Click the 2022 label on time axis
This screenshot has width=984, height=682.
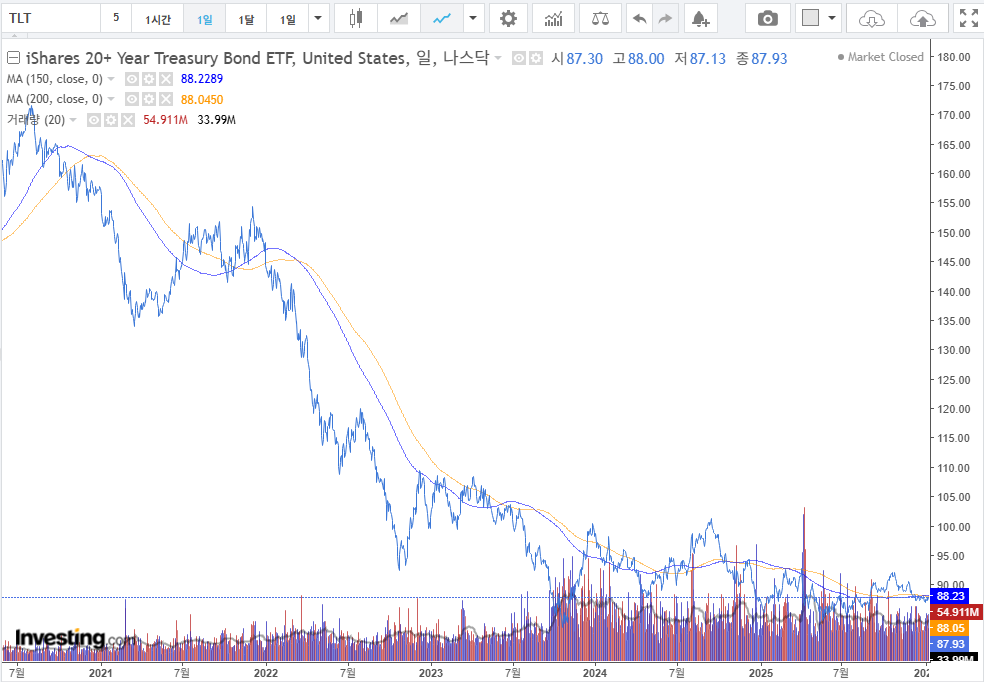[265, 673]
